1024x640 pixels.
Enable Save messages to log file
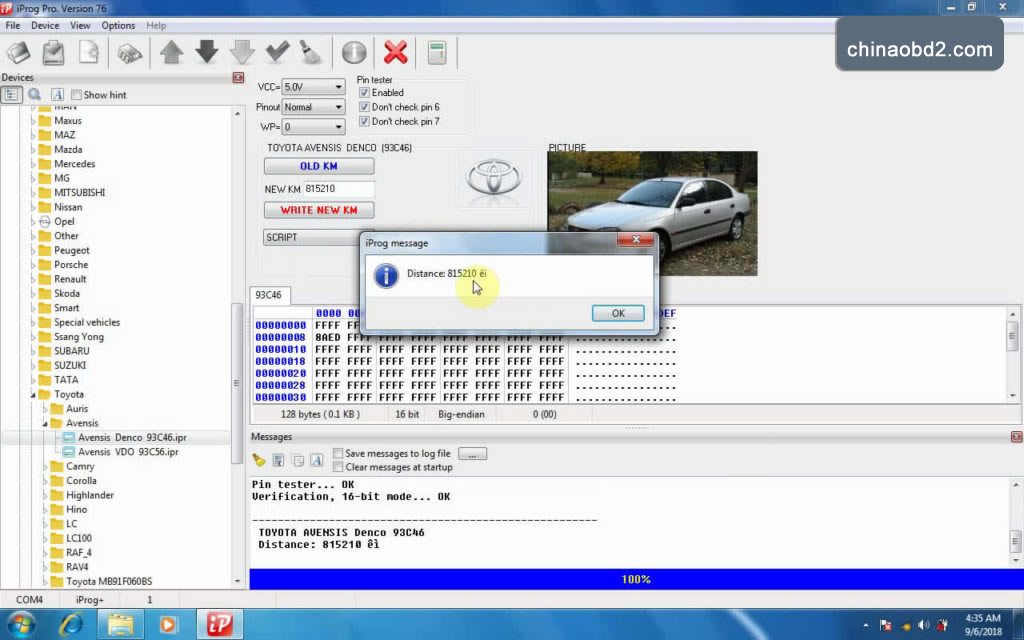pos(338,453)
